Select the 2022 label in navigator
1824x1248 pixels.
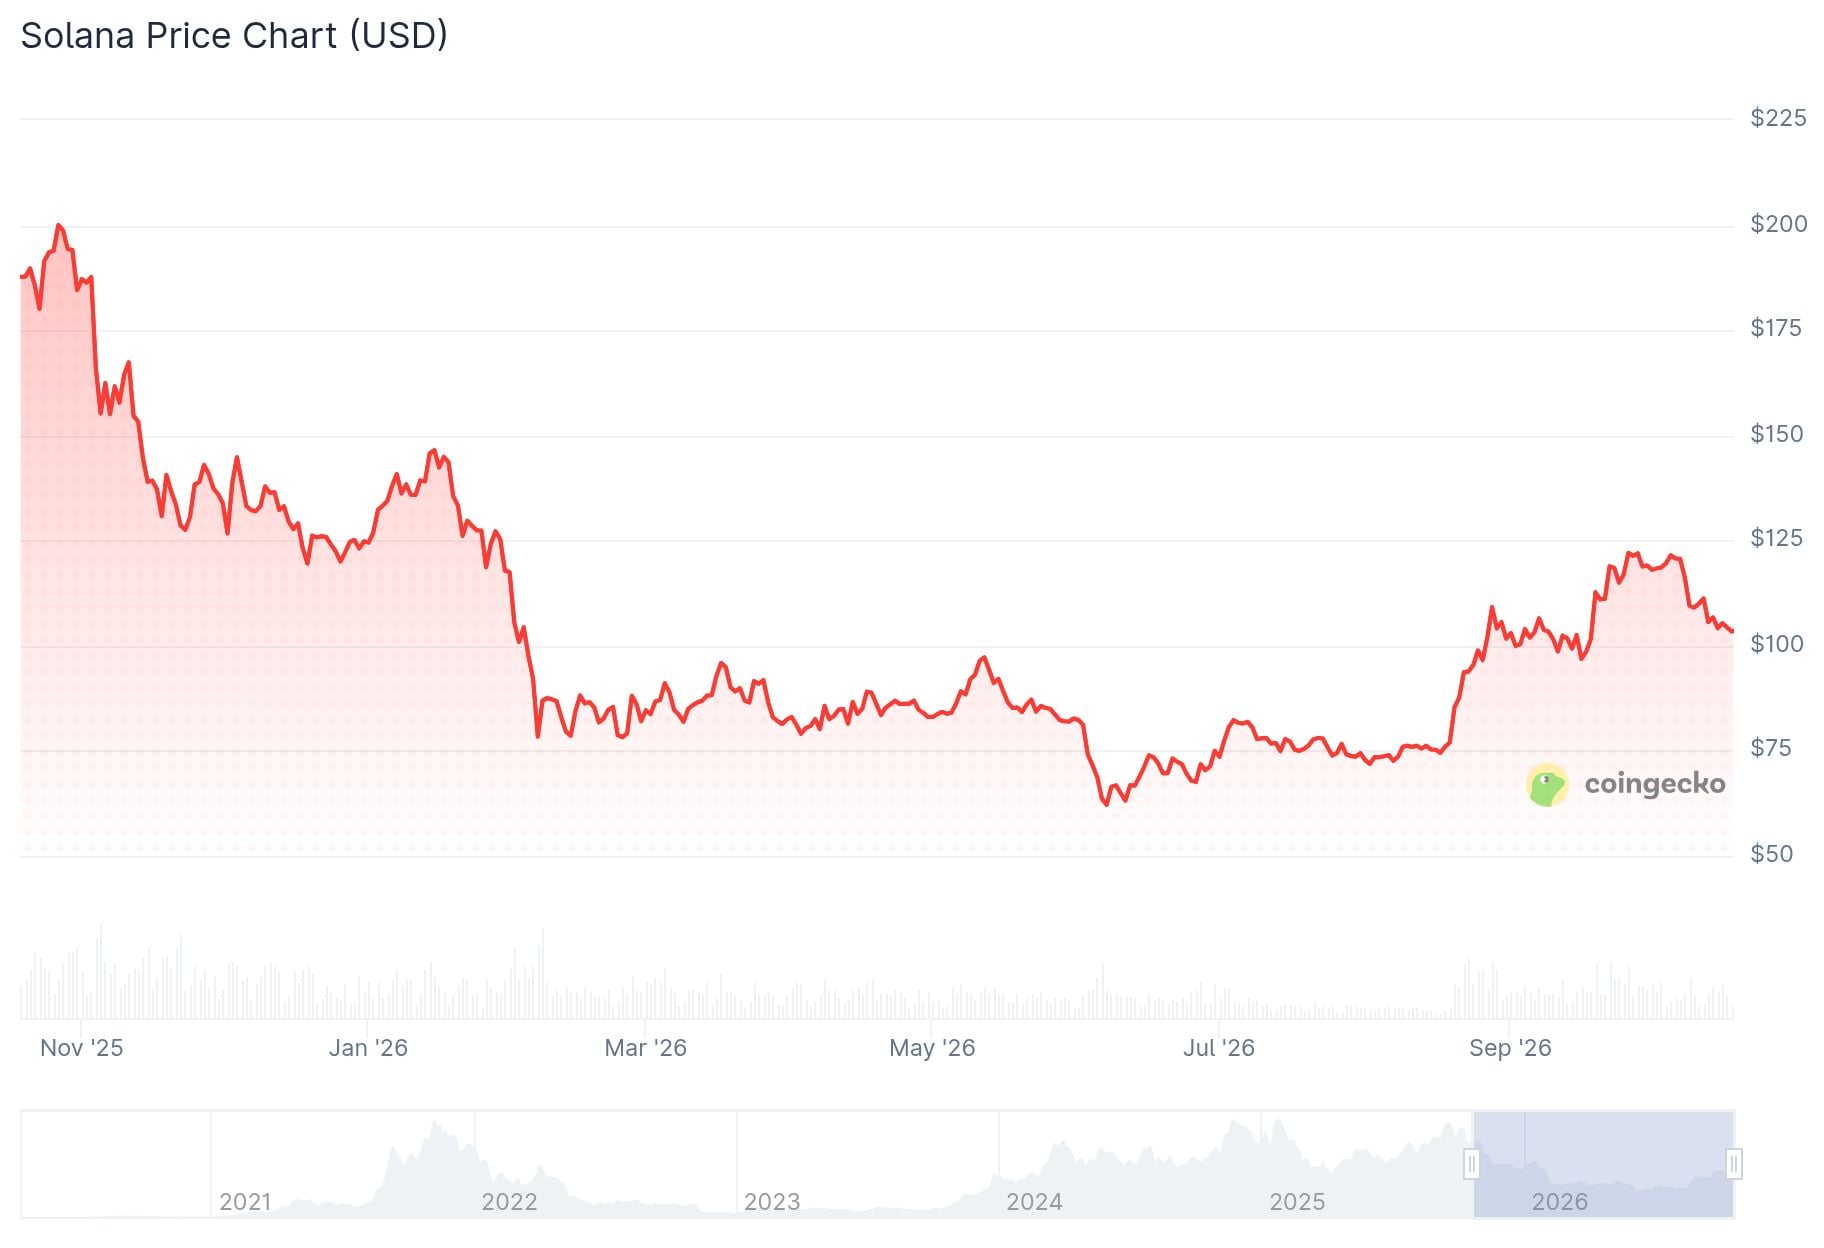click(x=509, y=1202)
